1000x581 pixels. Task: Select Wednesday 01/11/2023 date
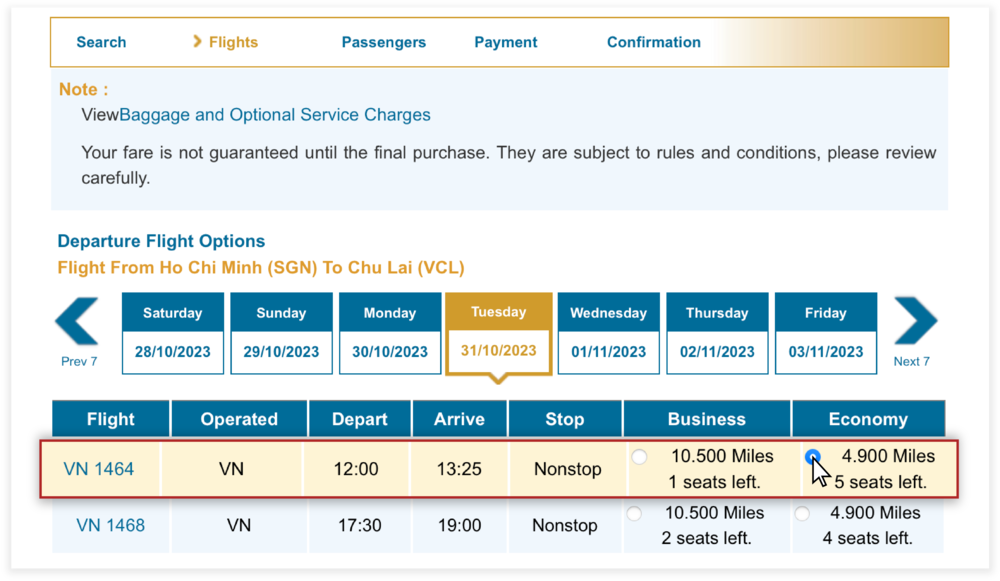tap(608, 333)
